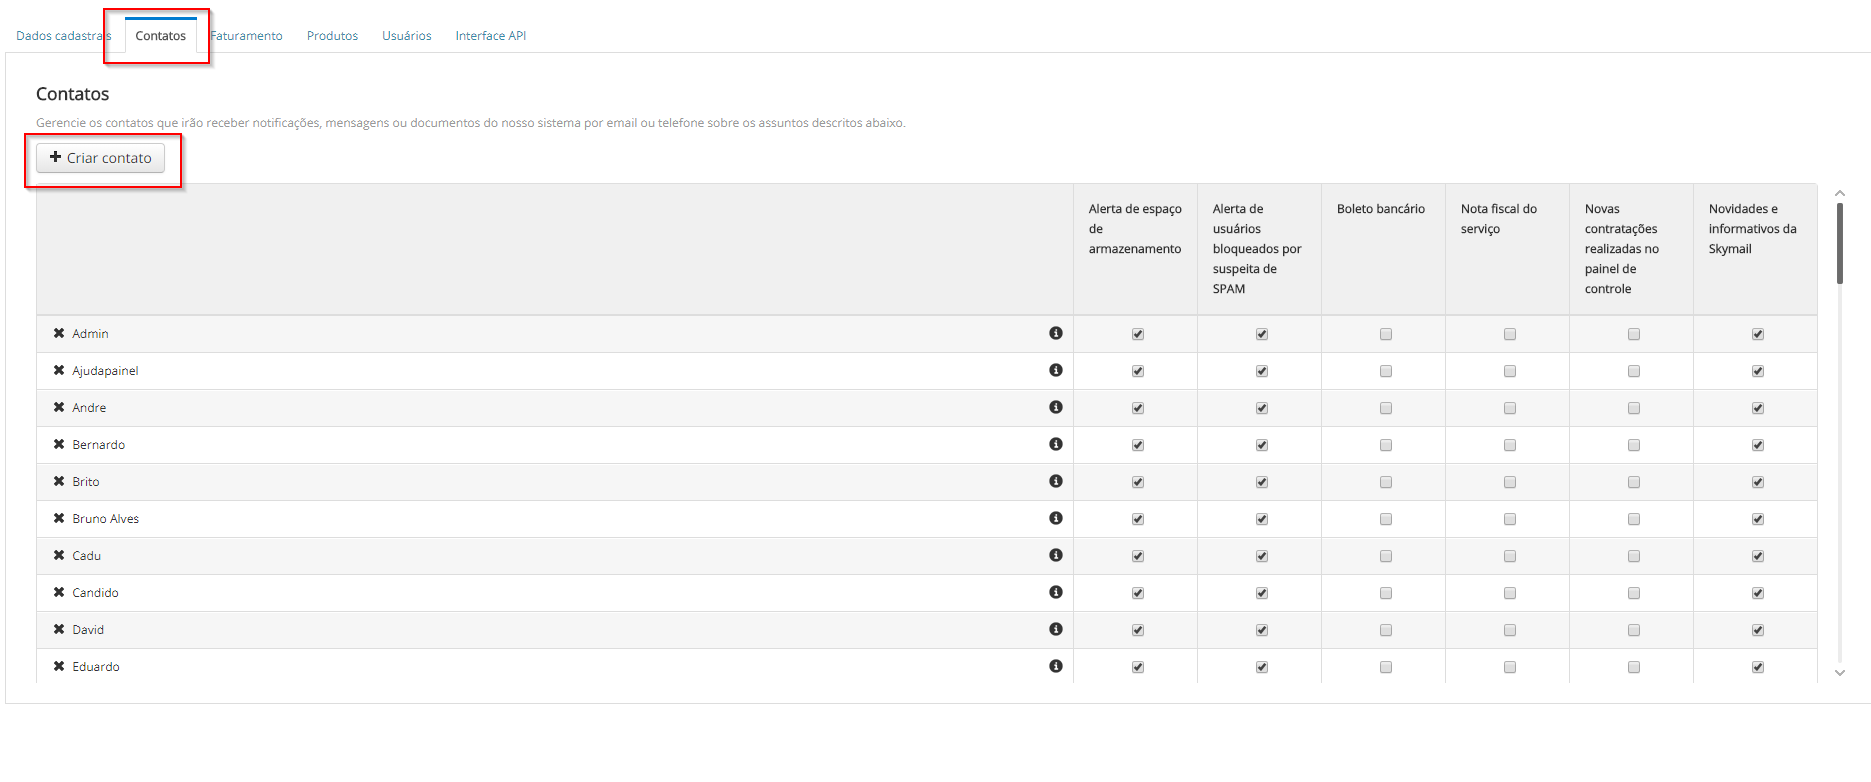Switch to the Faturamento tab
Screen dimensions: 1871x782
(247, 36)
